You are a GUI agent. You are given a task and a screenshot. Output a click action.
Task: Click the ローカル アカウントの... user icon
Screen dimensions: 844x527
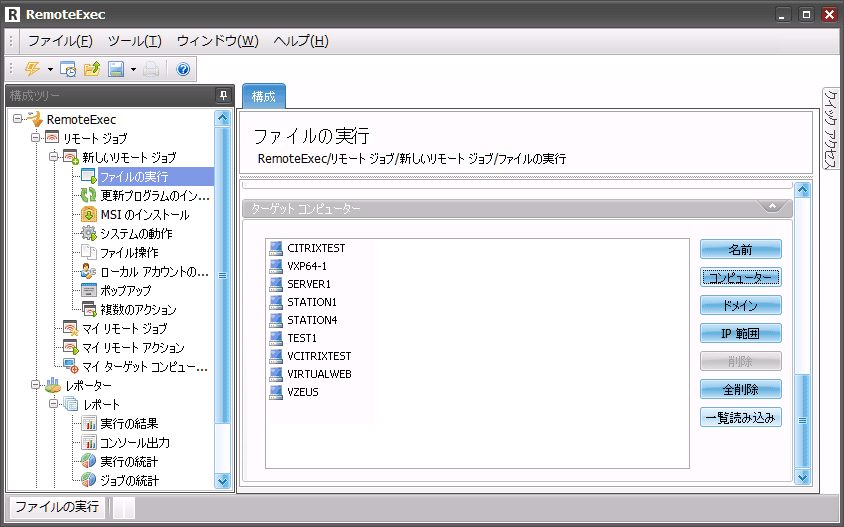point(88,271)
